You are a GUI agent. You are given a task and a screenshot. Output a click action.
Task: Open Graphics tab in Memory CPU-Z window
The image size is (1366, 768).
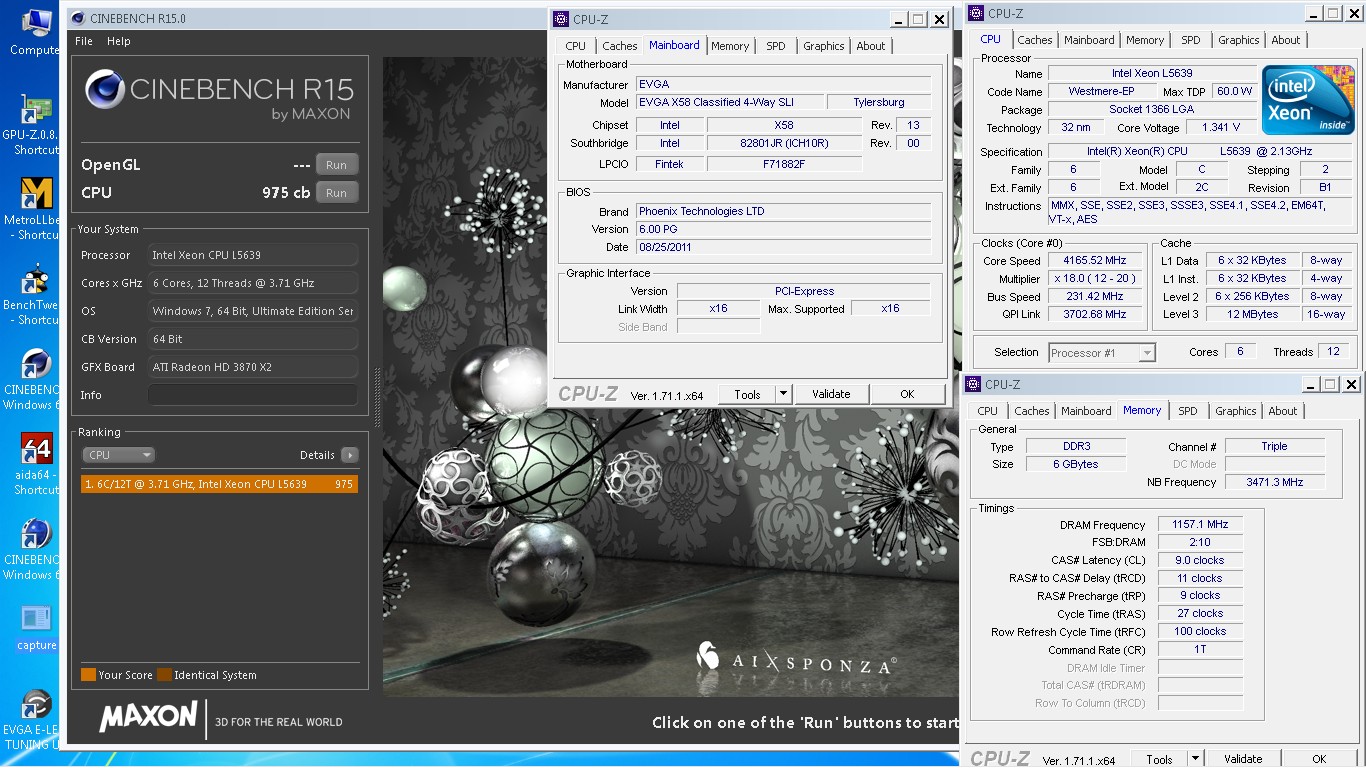(x=1236, y=411)
